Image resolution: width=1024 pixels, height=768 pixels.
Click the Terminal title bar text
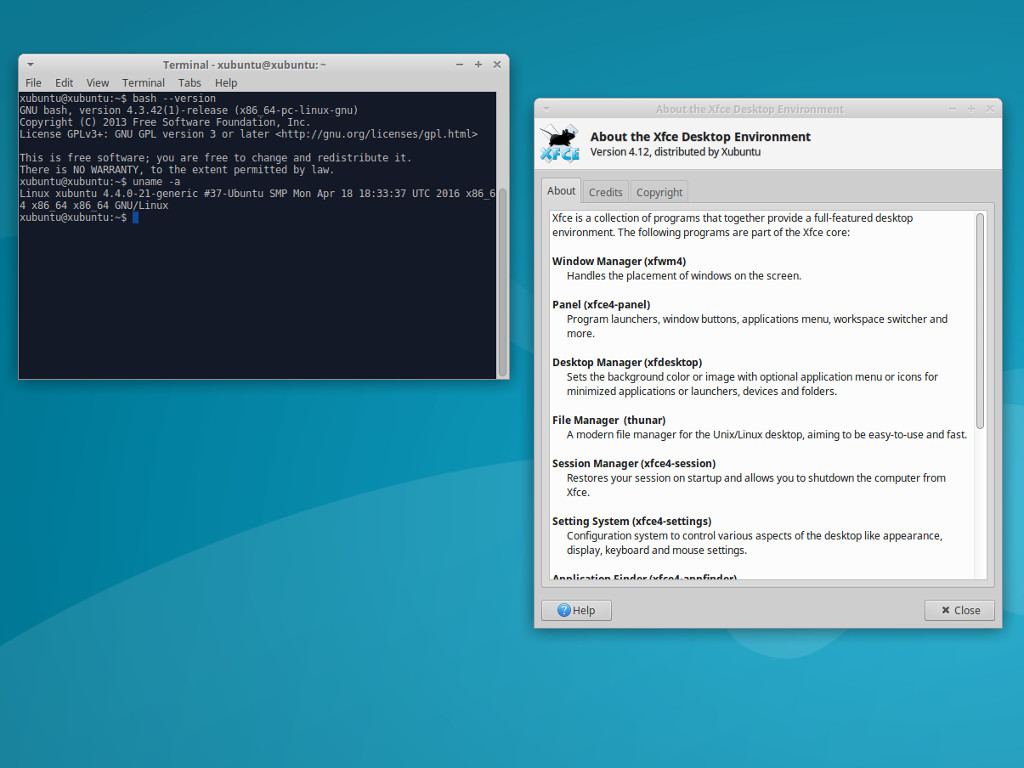tap(244, 65)
